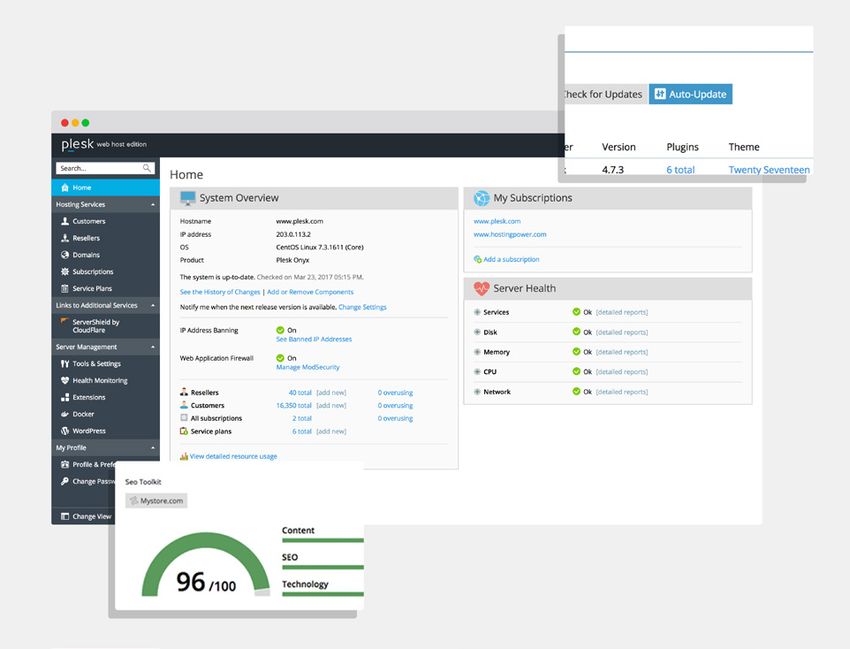Image resolution: width=850 pixels, height=649 pixels.
Task: Expand the Memory health row
Action: (477, 352)
